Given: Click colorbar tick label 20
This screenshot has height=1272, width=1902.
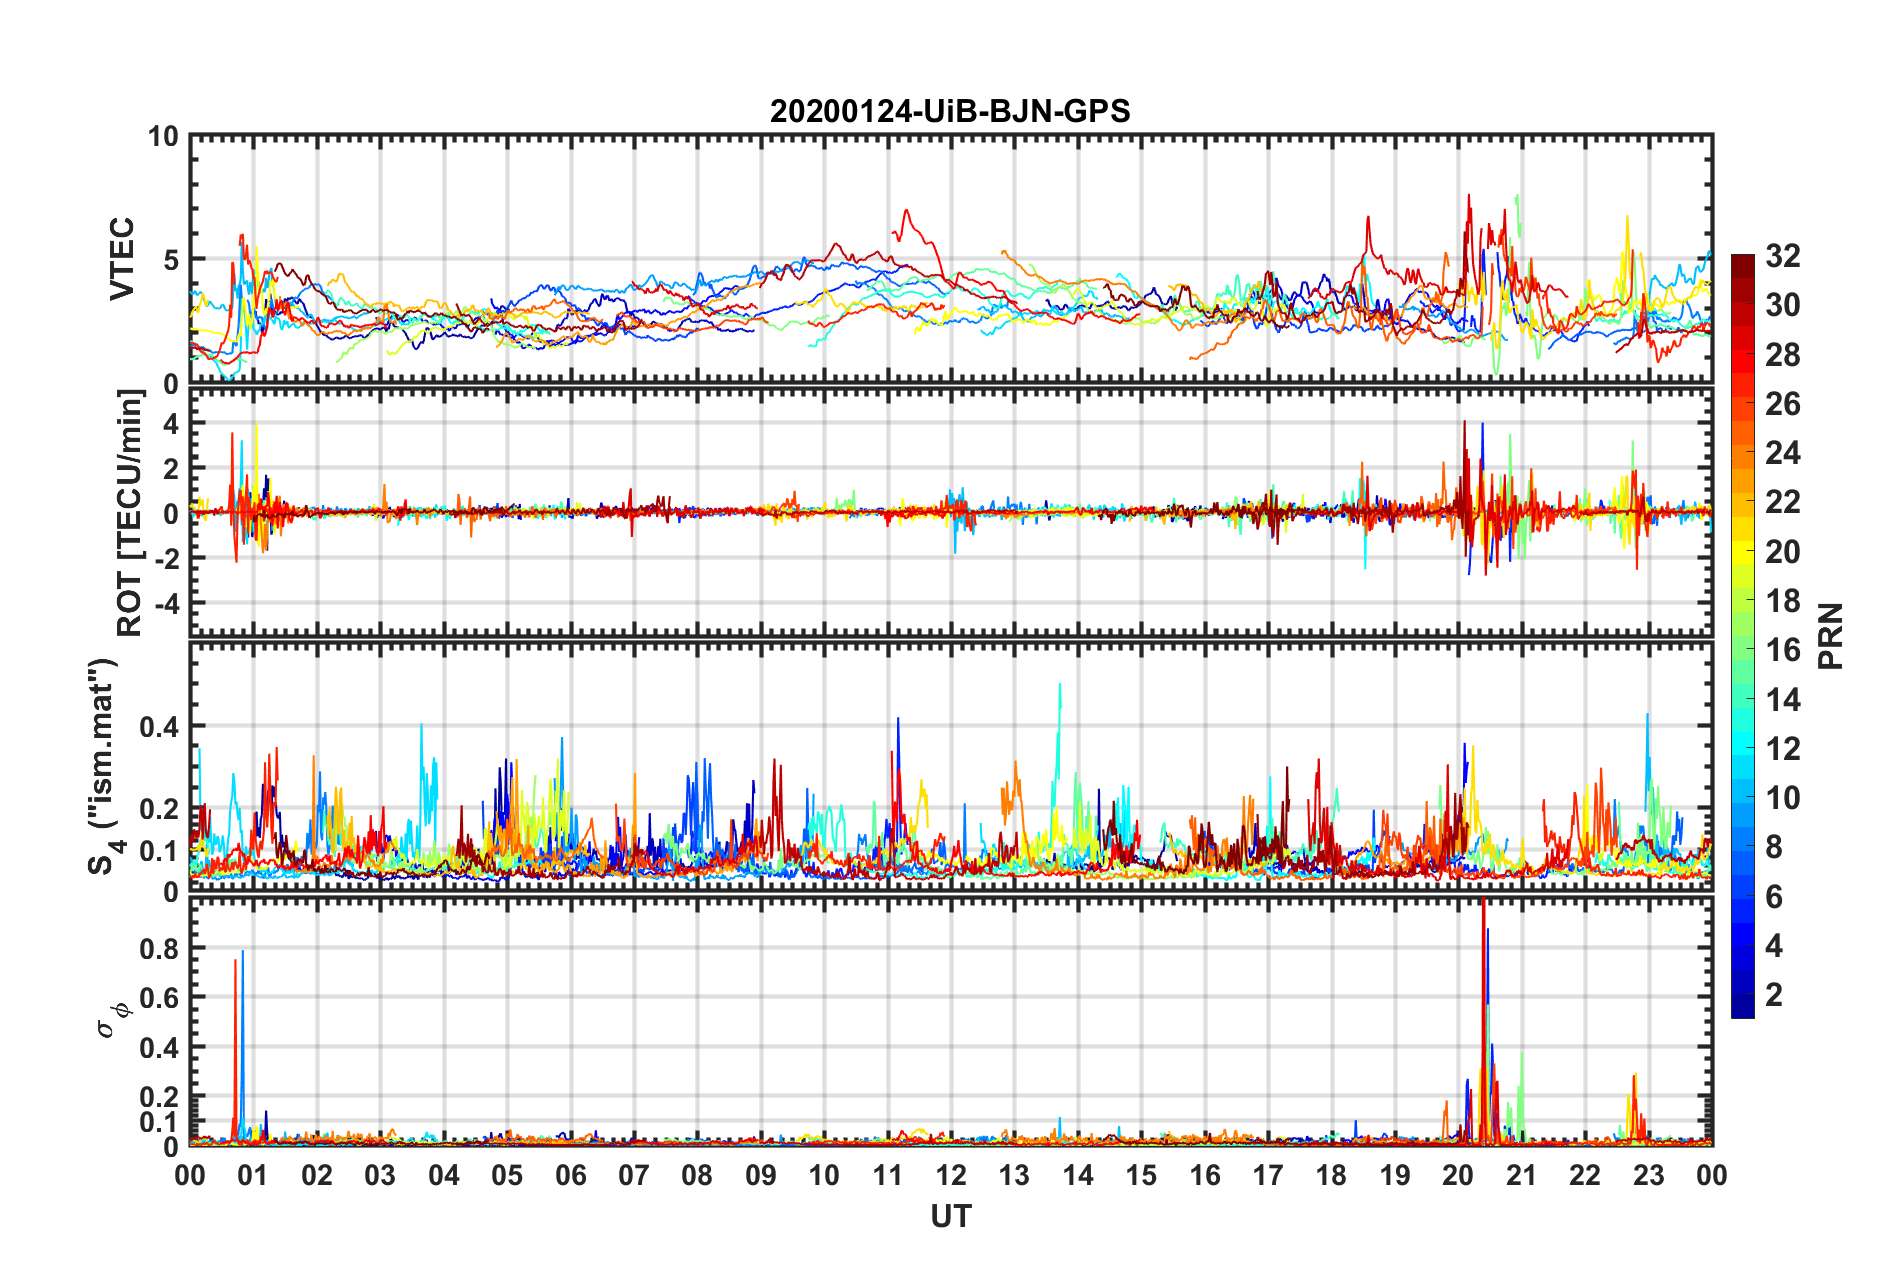Looking at the screenshot, I should [x=1783, y=552].
